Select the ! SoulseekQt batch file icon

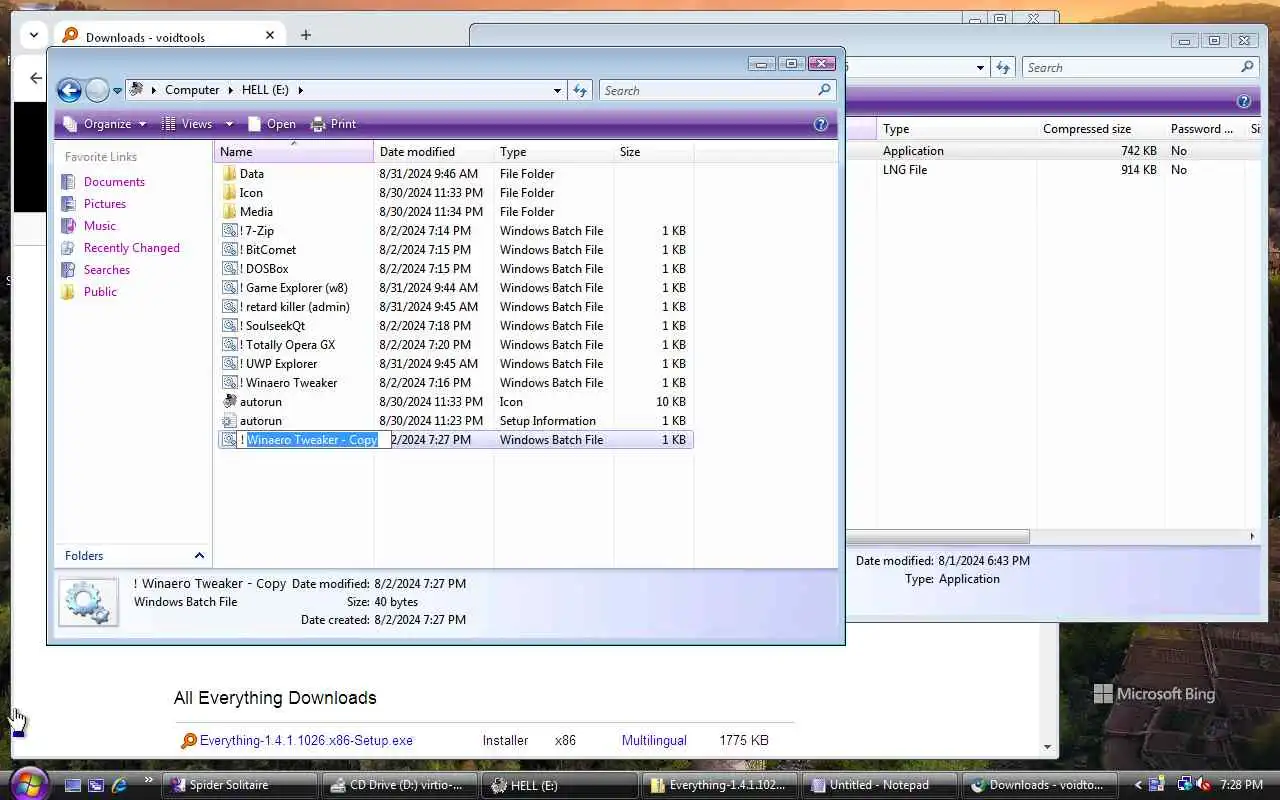coord(230,326)
